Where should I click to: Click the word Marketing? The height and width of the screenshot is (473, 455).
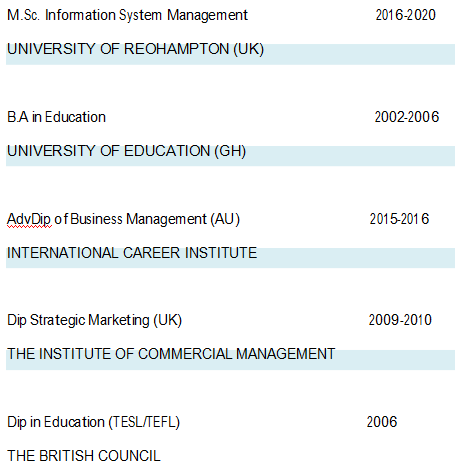119,321
